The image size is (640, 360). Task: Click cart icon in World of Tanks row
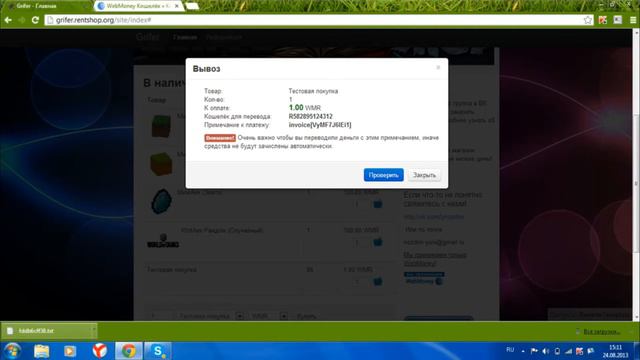coord(378,242)
